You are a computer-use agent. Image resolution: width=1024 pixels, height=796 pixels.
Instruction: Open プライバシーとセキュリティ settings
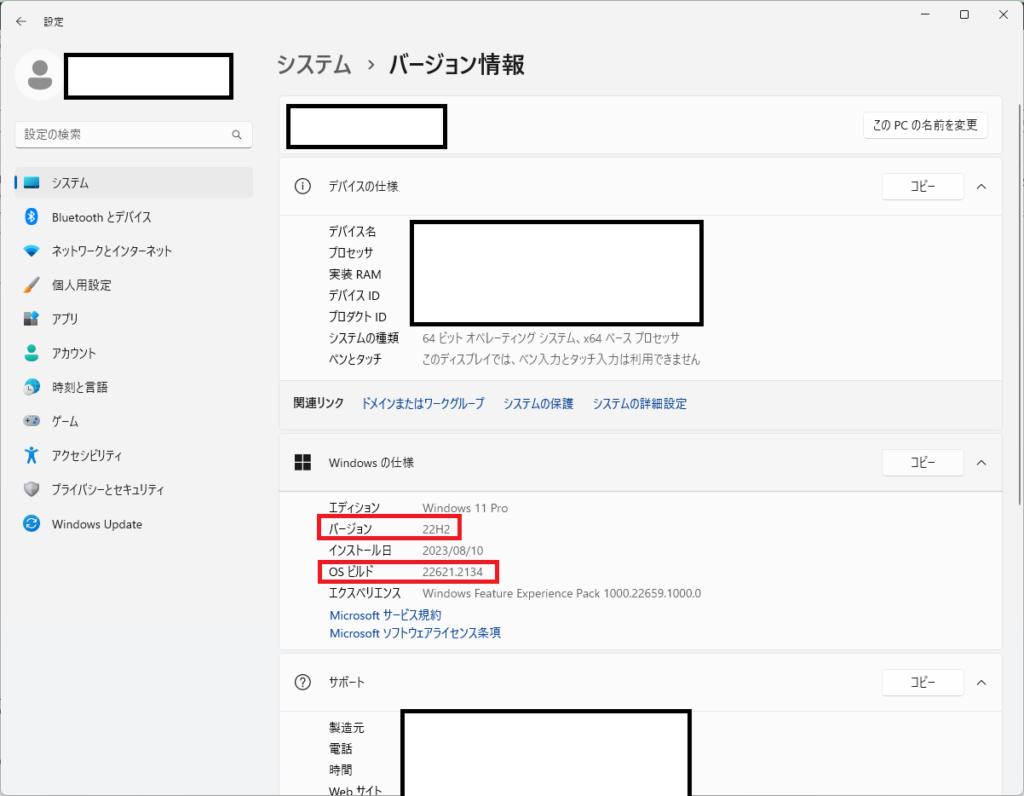133,489
